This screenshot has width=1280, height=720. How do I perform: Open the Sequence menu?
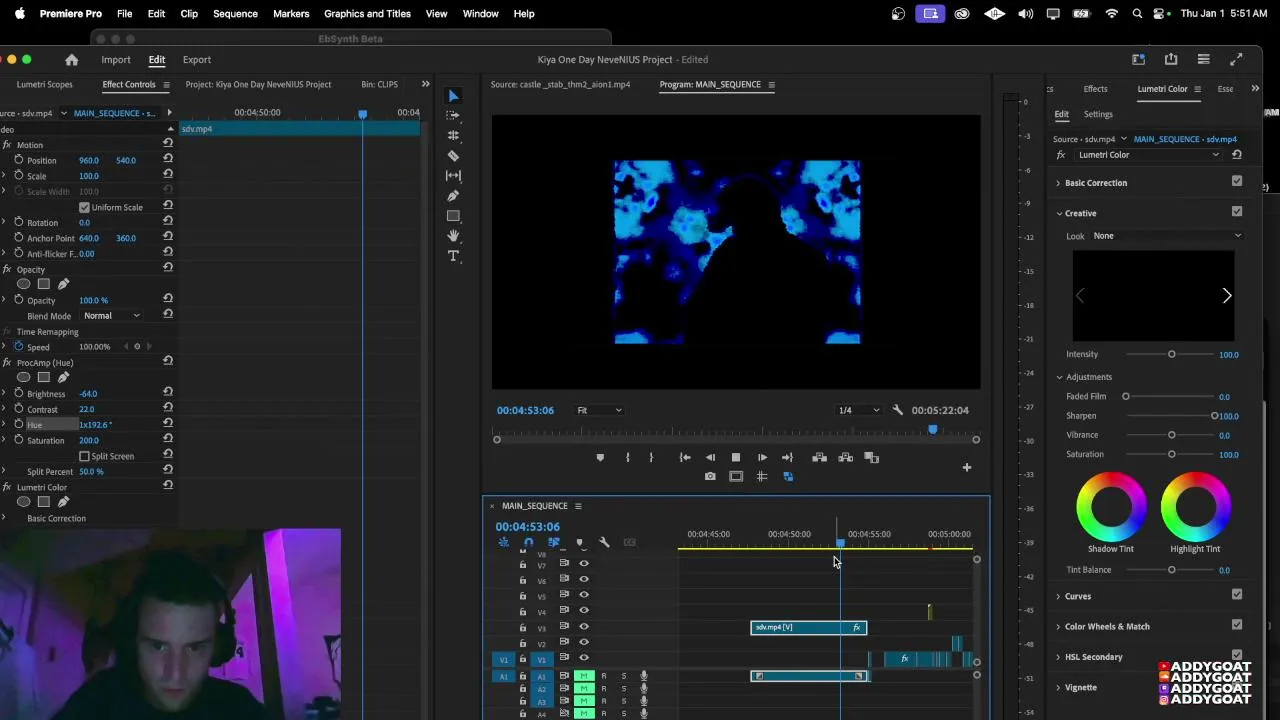point(235,14)
